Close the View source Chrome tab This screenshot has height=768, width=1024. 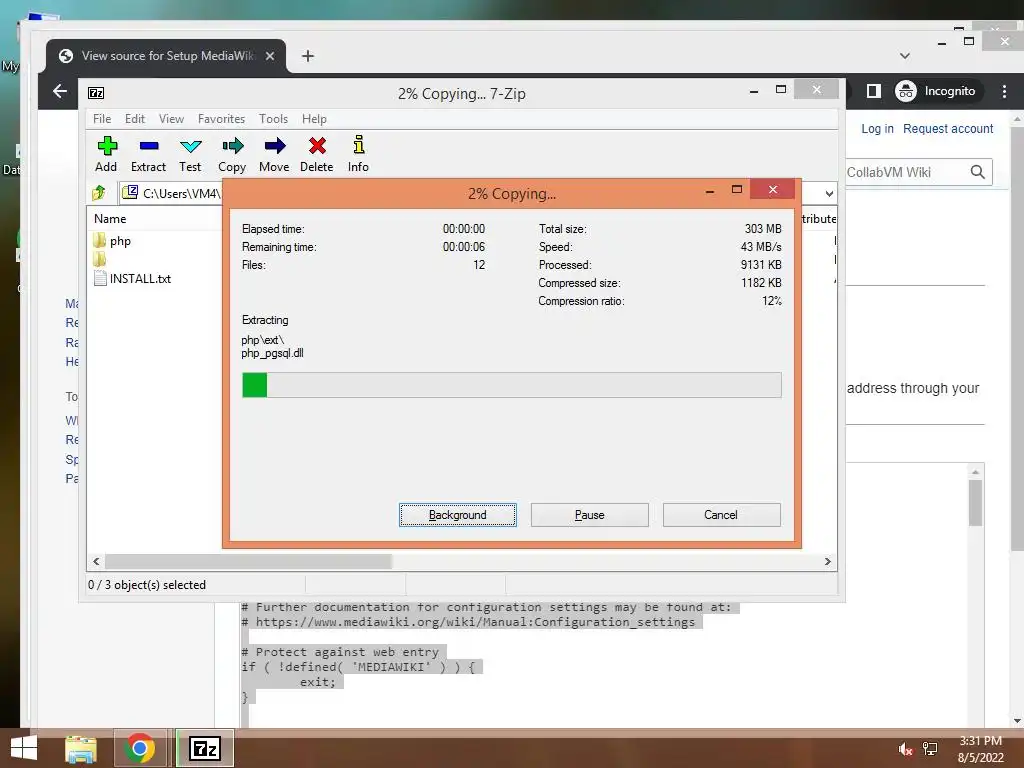(x=270, y=56)
